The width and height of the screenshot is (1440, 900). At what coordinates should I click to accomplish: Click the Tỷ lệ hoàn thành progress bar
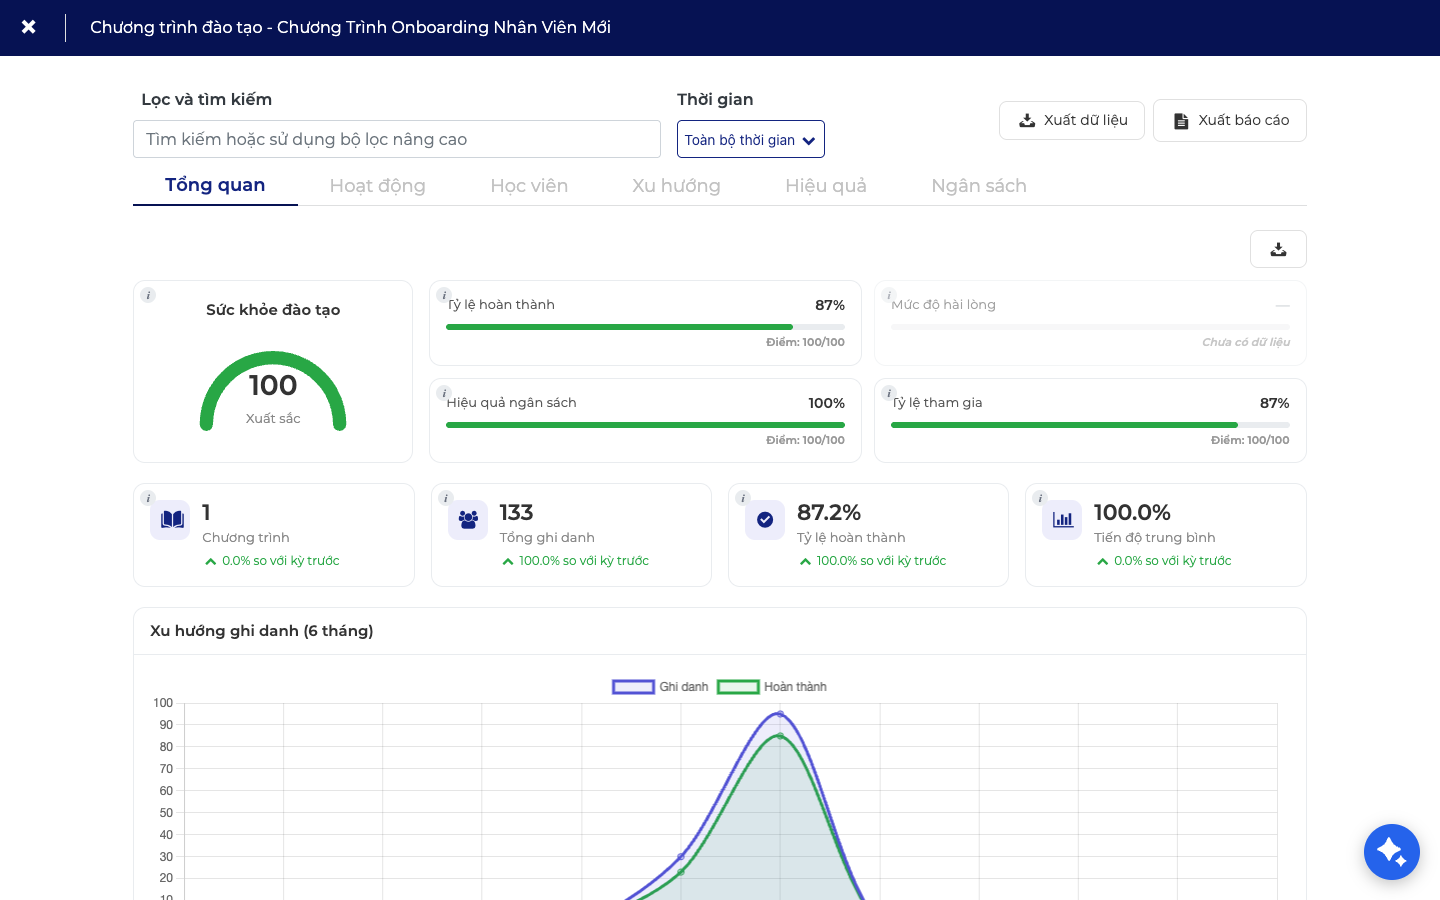click(x=645, y=327)
